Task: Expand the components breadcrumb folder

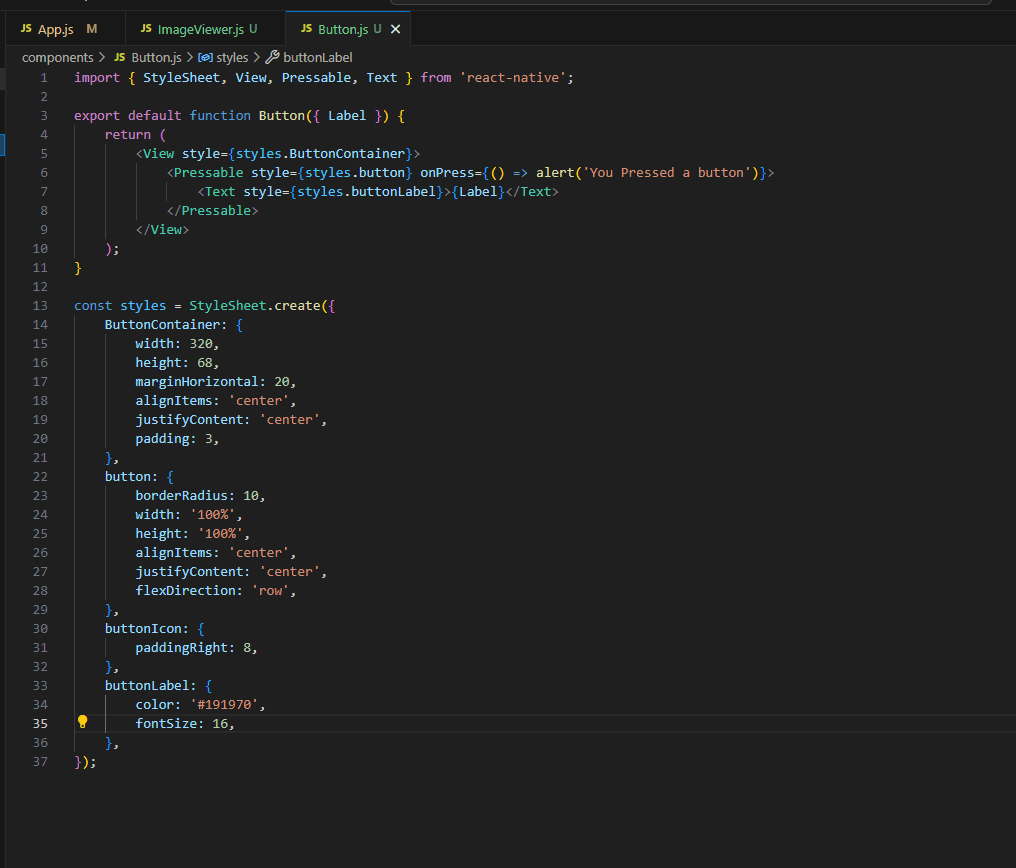Action: (57, 58)
